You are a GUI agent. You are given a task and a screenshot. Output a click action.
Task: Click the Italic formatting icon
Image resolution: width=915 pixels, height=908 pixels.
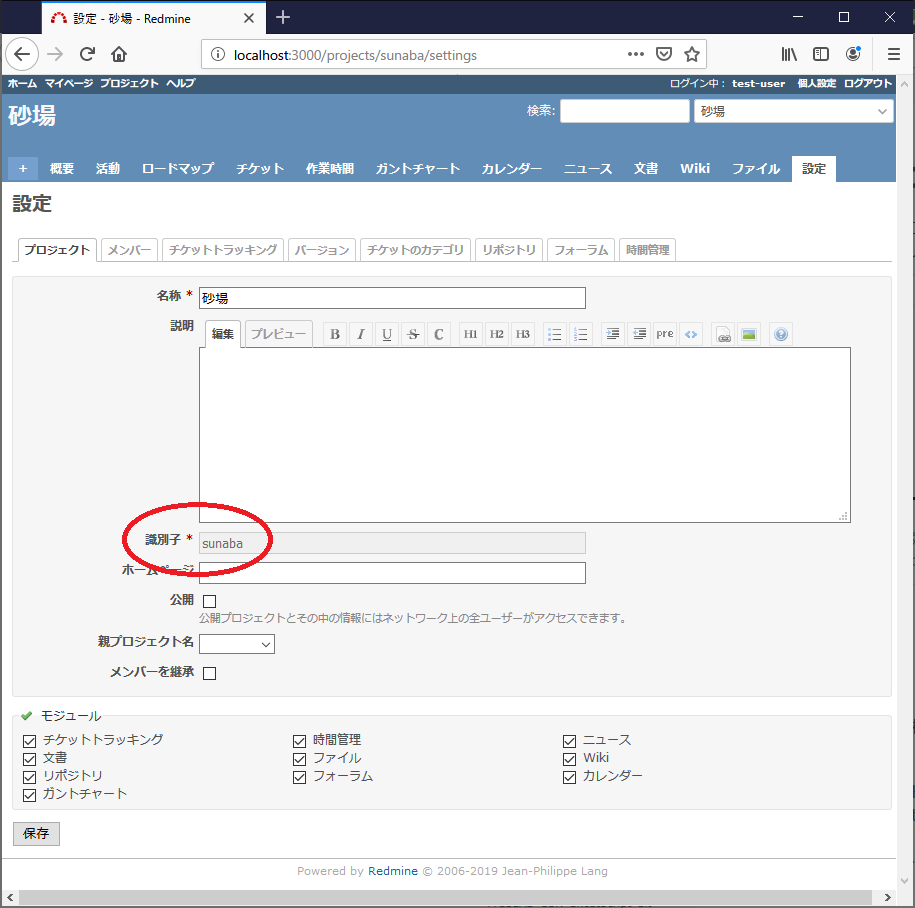coord(361,334)
